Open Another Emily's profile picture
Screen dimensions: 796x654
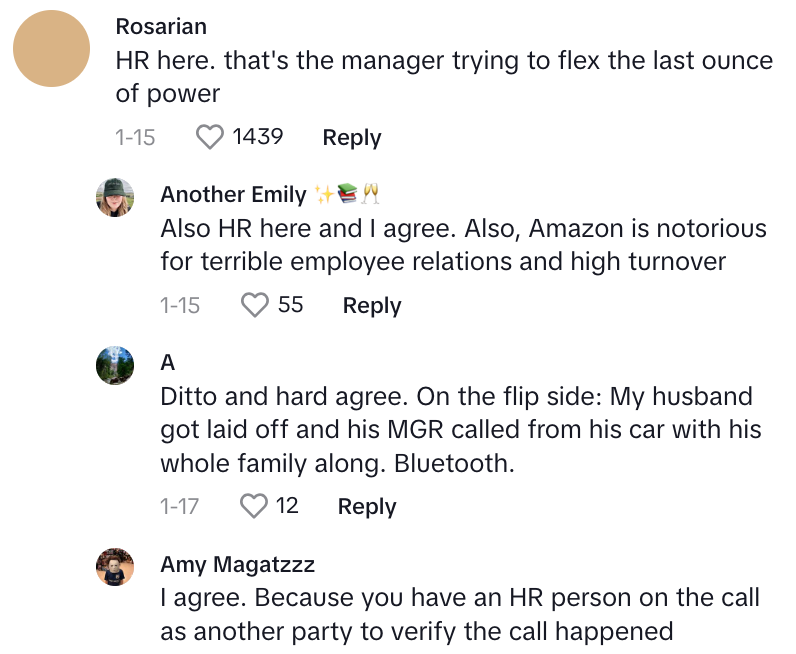115,198
